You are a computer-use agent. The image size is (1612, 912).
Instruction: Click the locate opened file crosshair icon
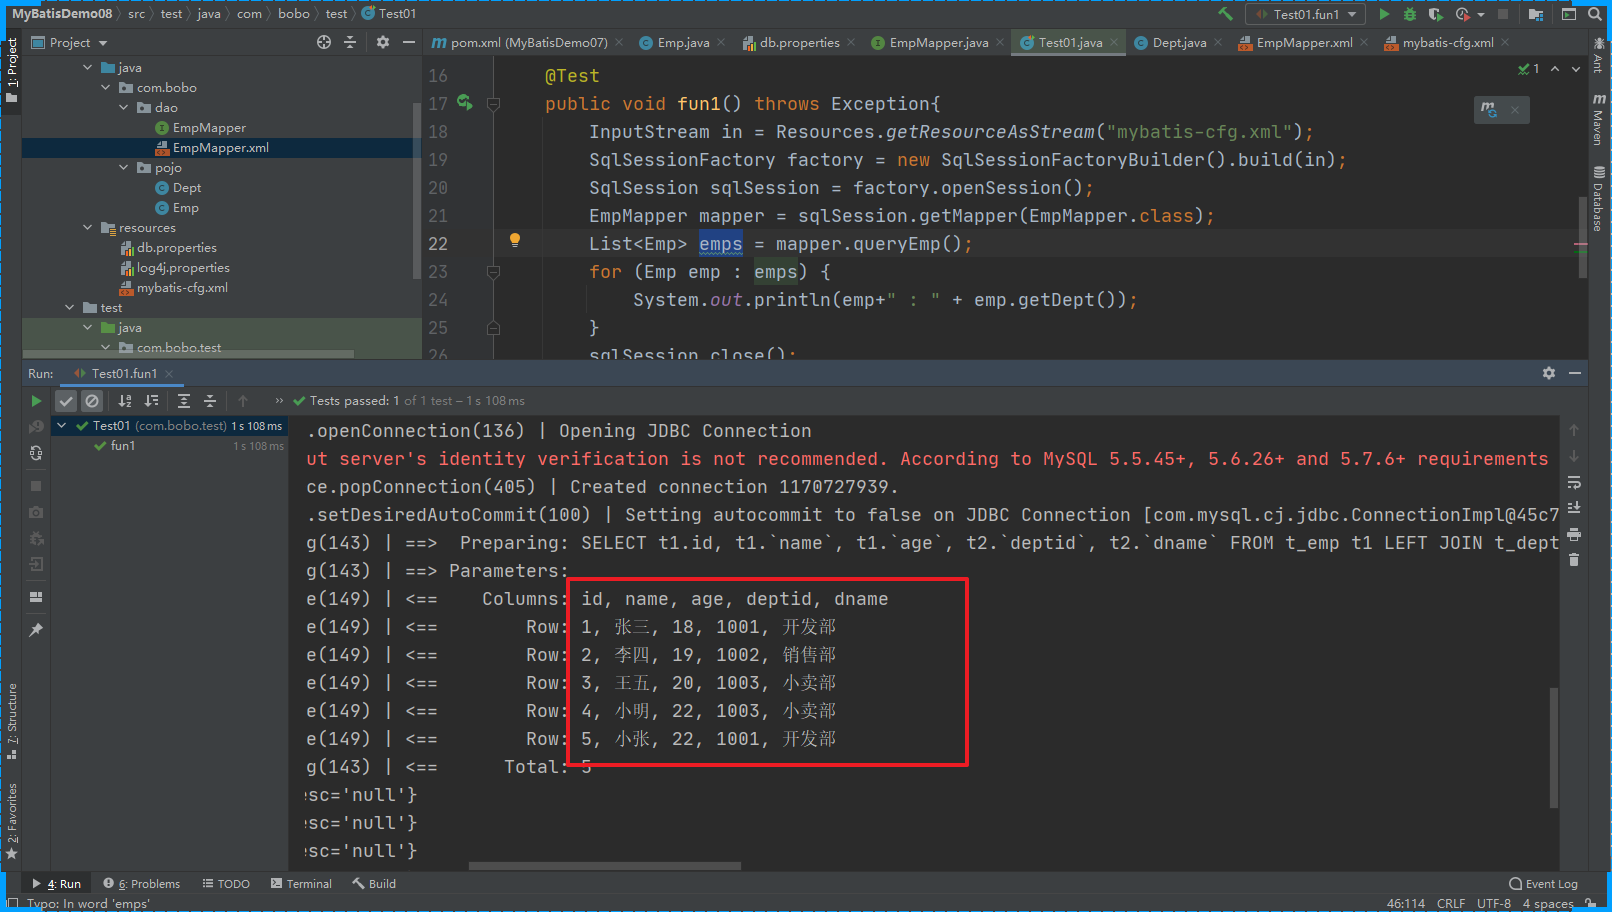coord(324,42)
